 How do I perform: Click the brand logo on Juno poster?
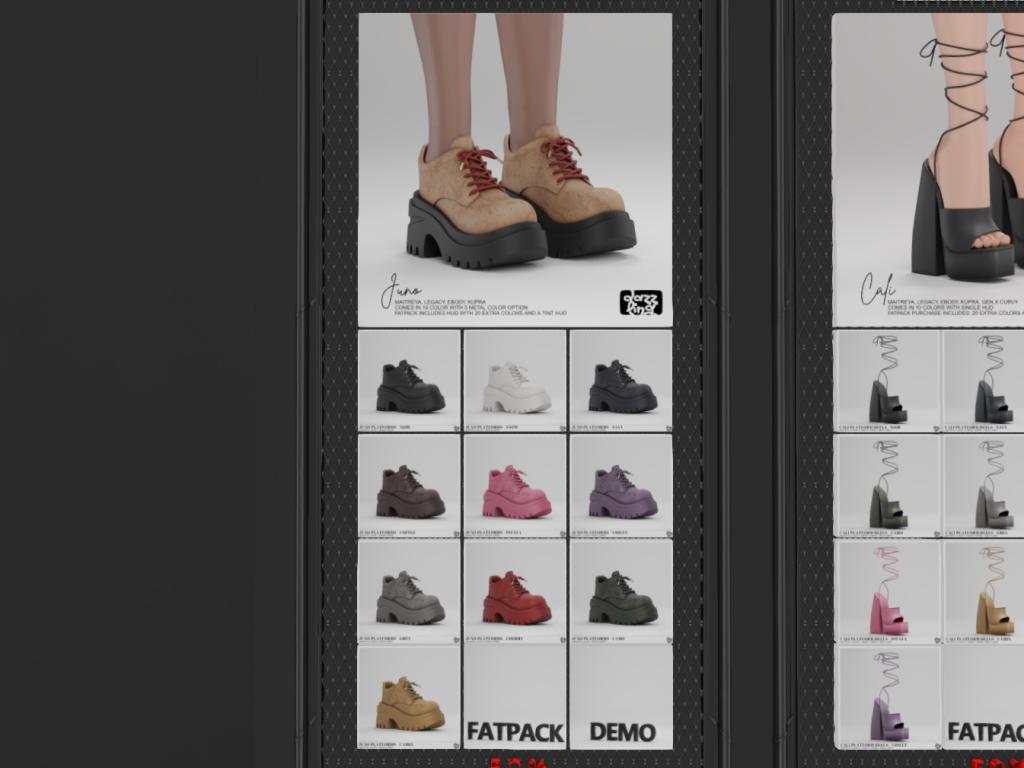[641, 301]
